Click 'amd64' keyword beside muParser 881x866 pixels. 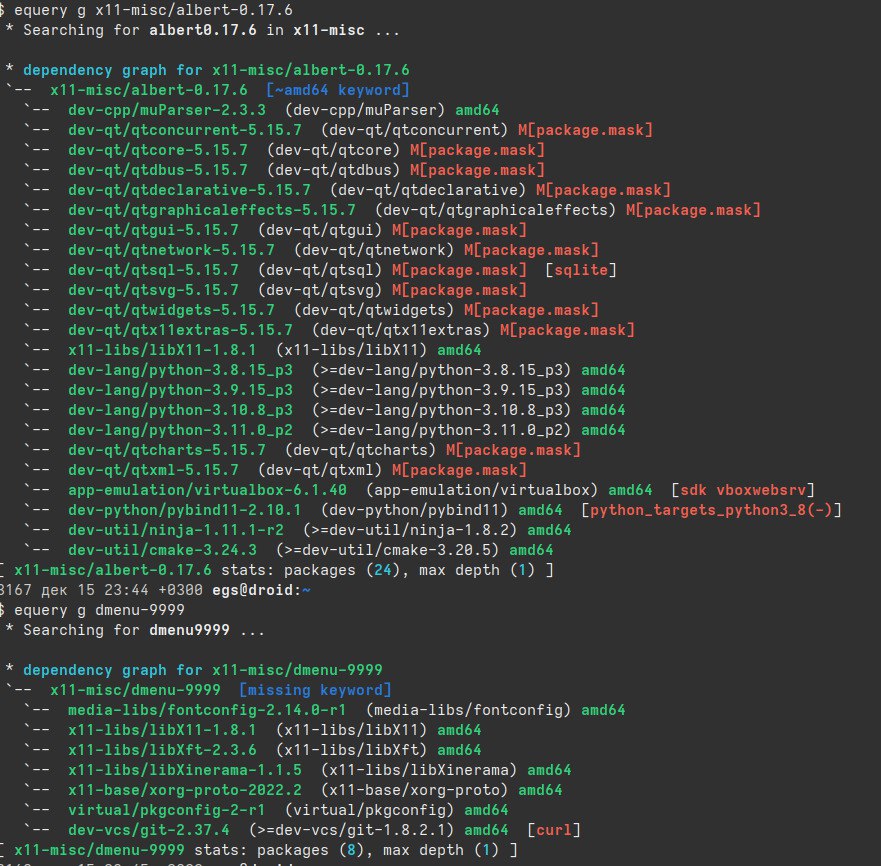(478, 110)
